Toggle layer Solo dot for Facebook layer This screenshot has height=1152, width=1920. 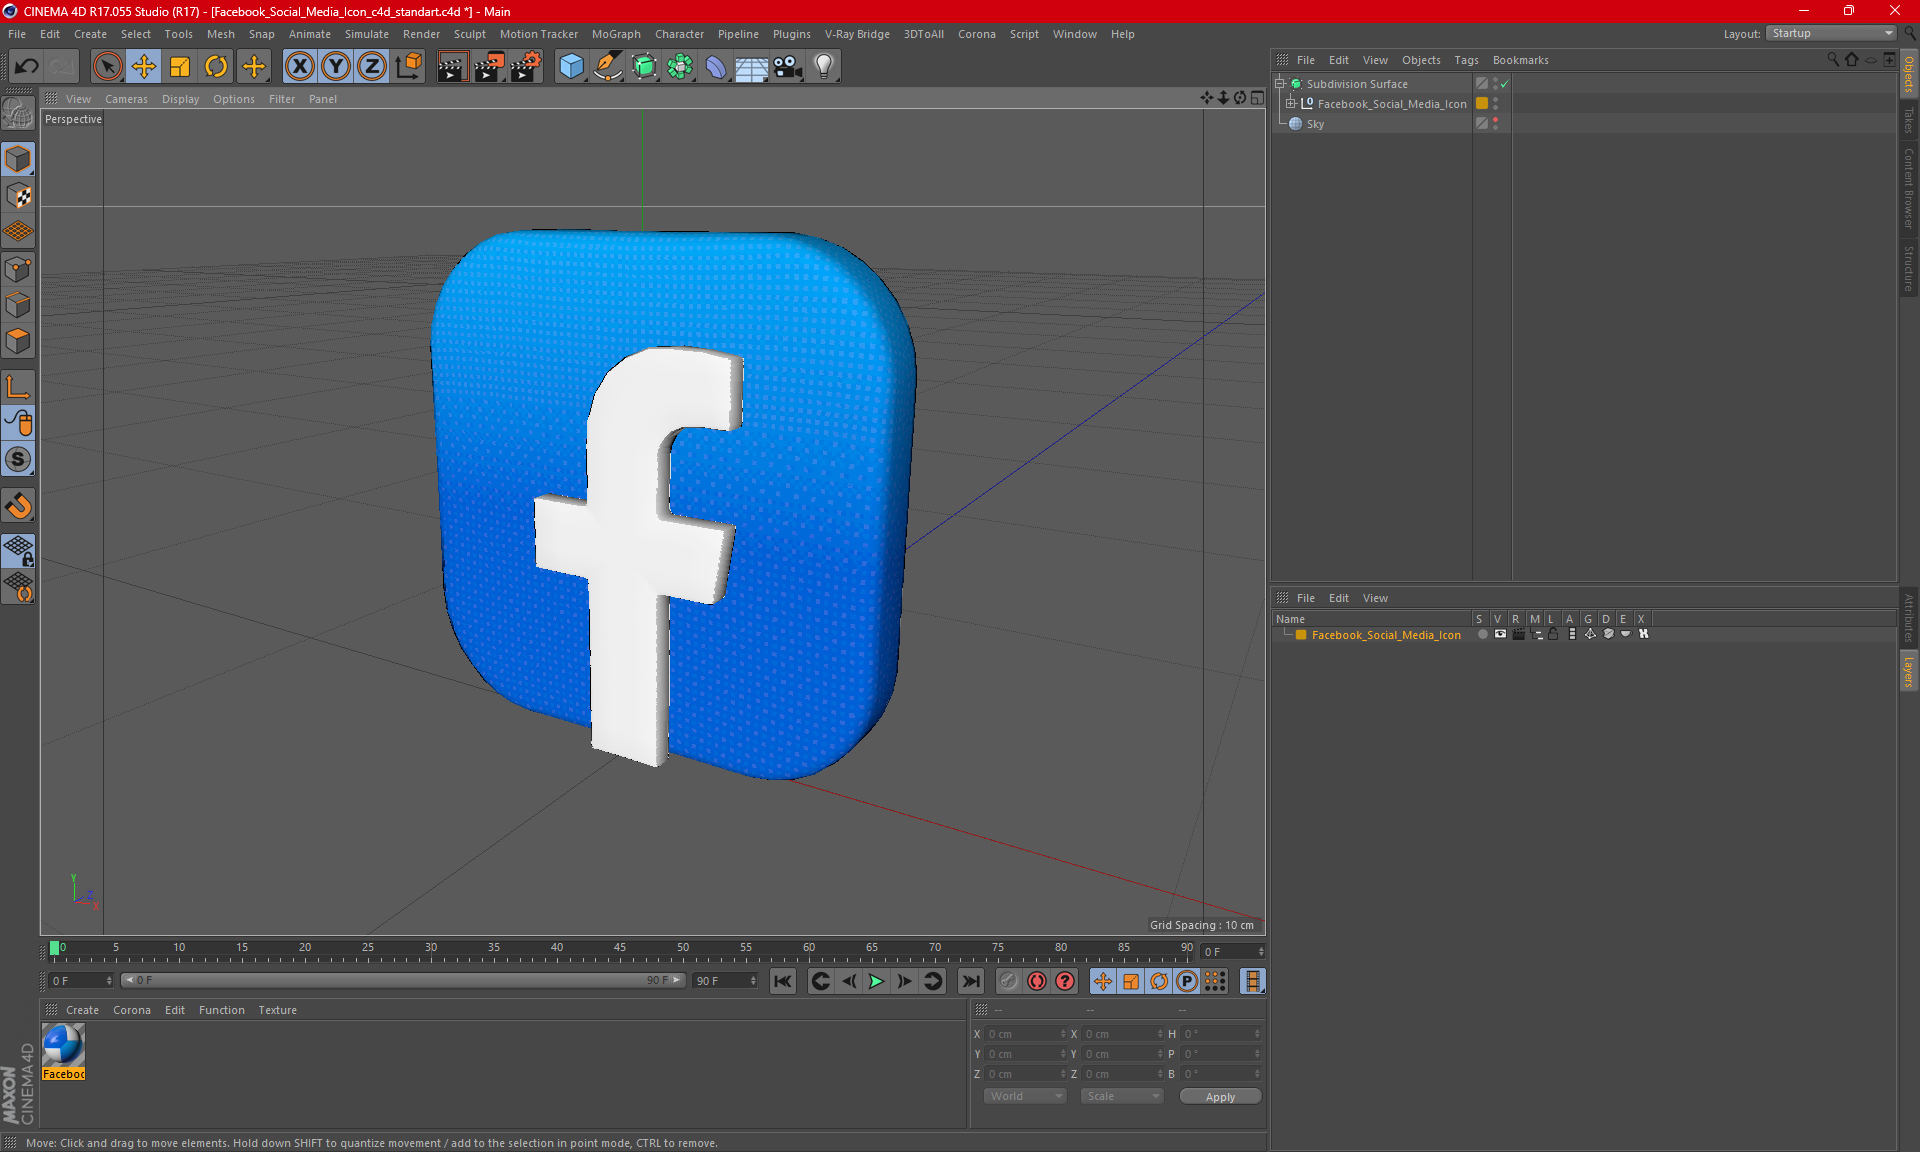click(1482, 634)
